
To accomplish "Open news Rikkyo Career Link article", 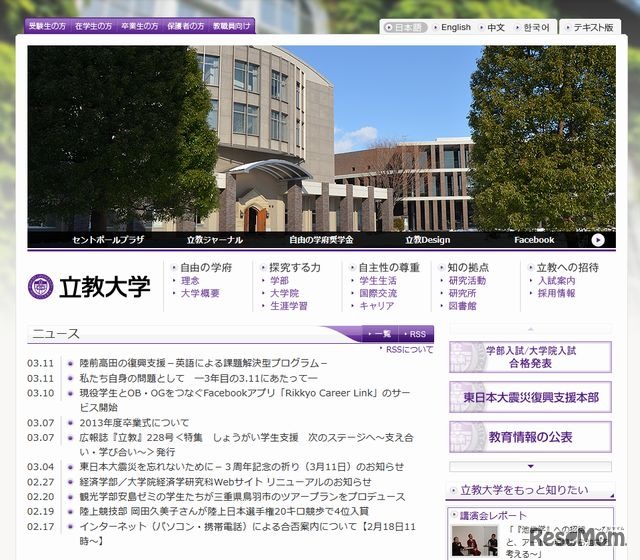I will click(x=245, y=400).
